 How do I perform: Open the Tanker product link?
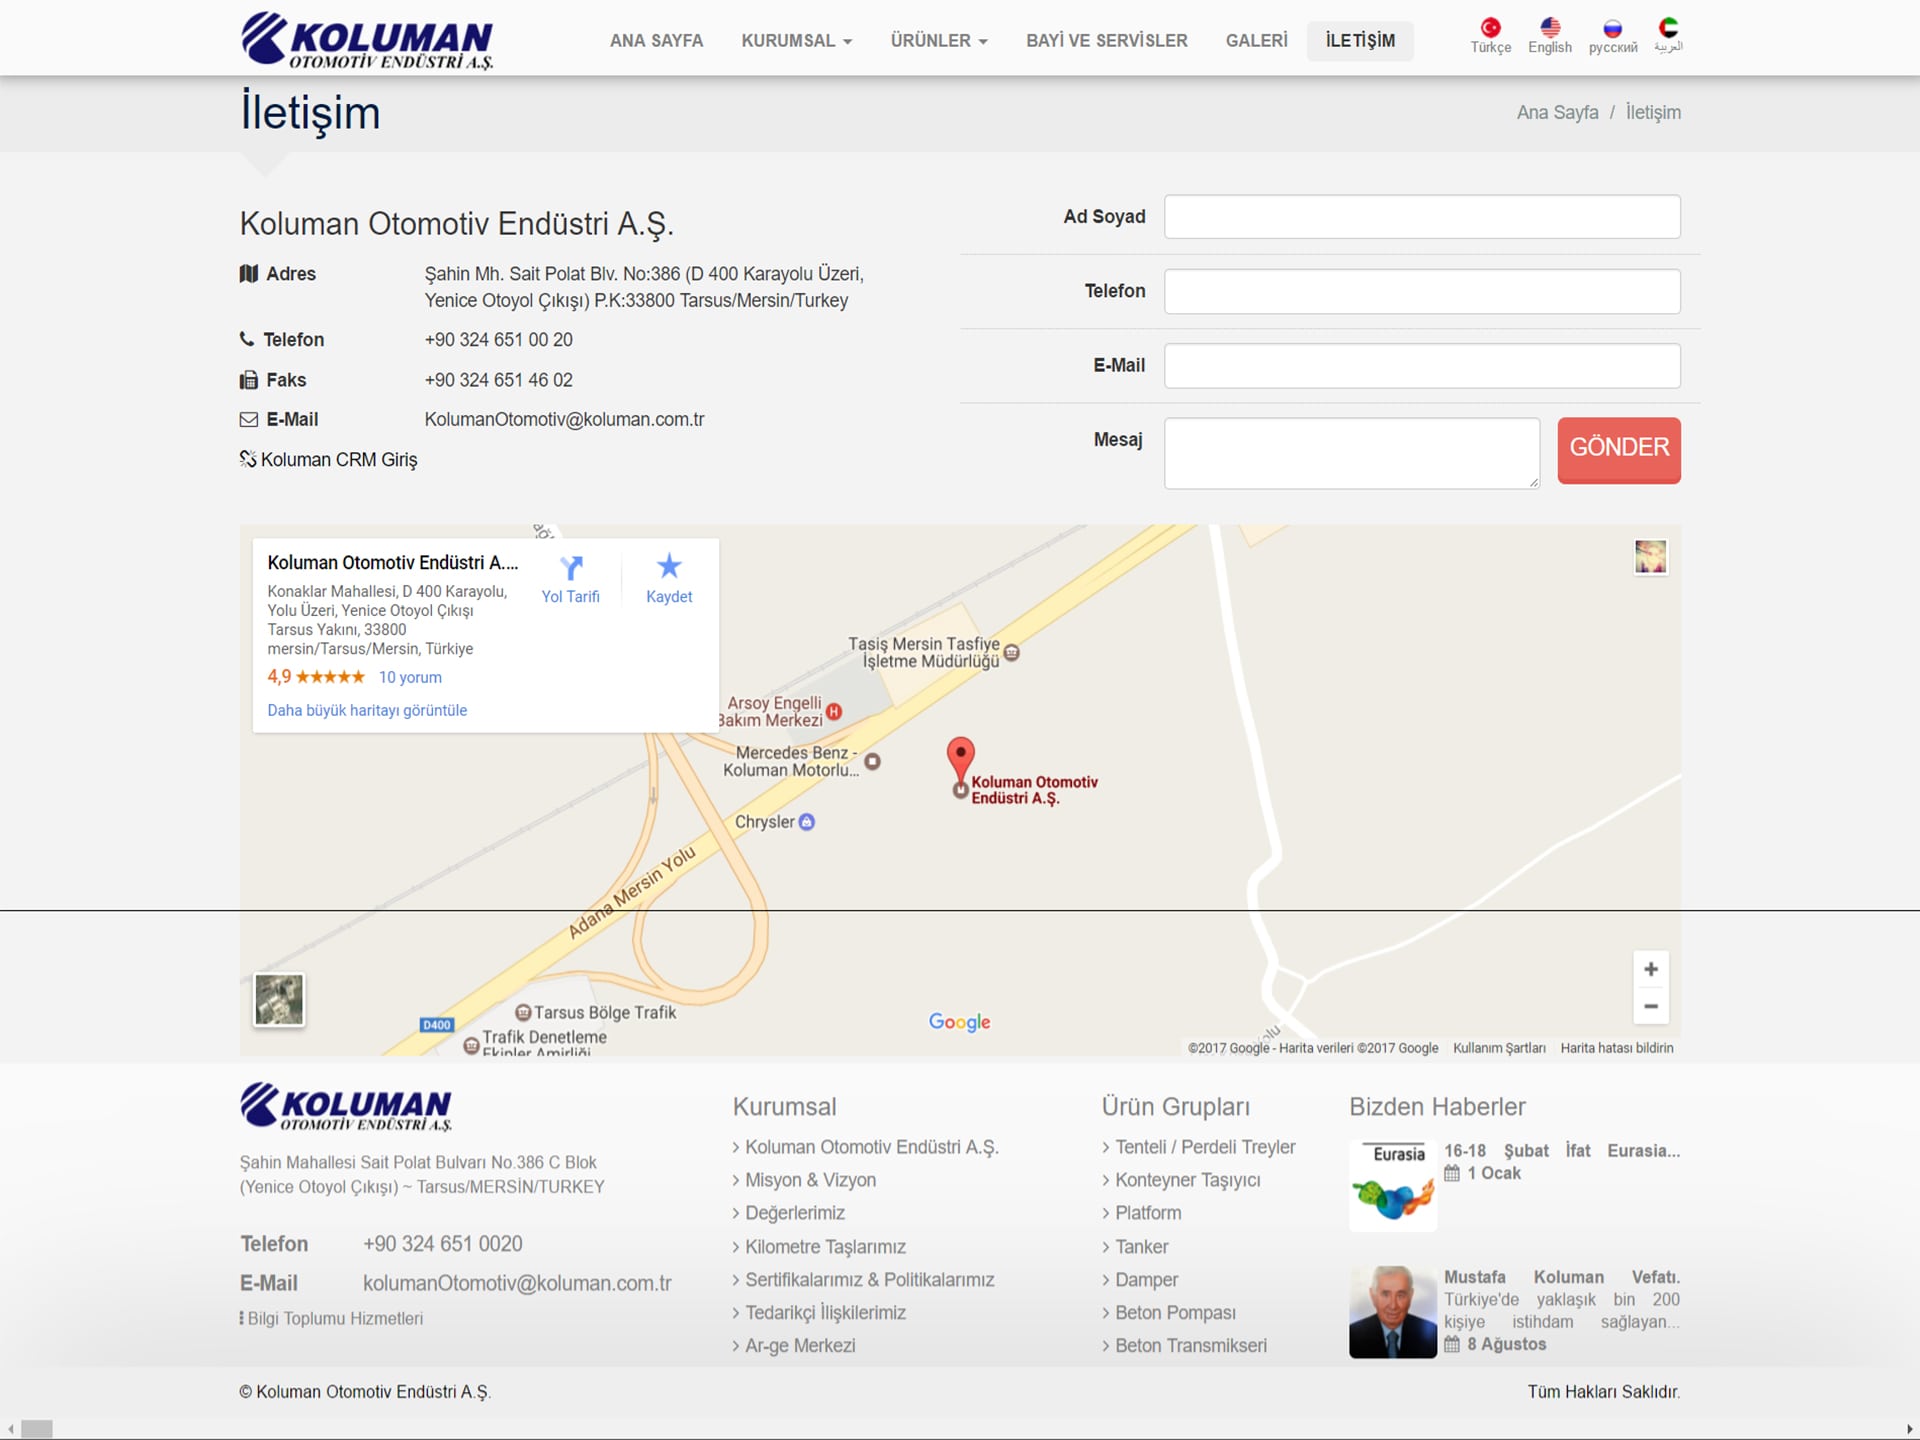(1141, 1247)
